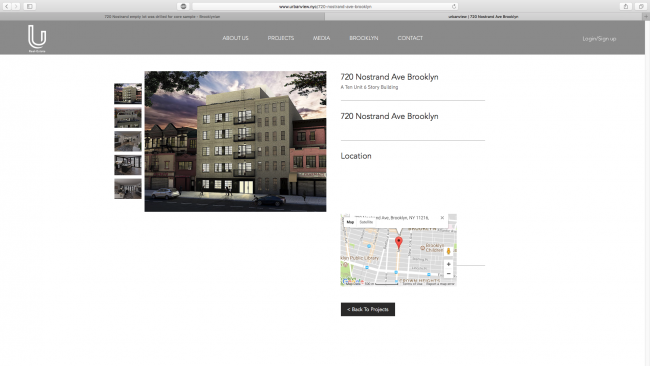The height and width of the screenshot is (366, 650).
Task: Show all tabs icon in Safari
Action: click(x=641, y=6)
